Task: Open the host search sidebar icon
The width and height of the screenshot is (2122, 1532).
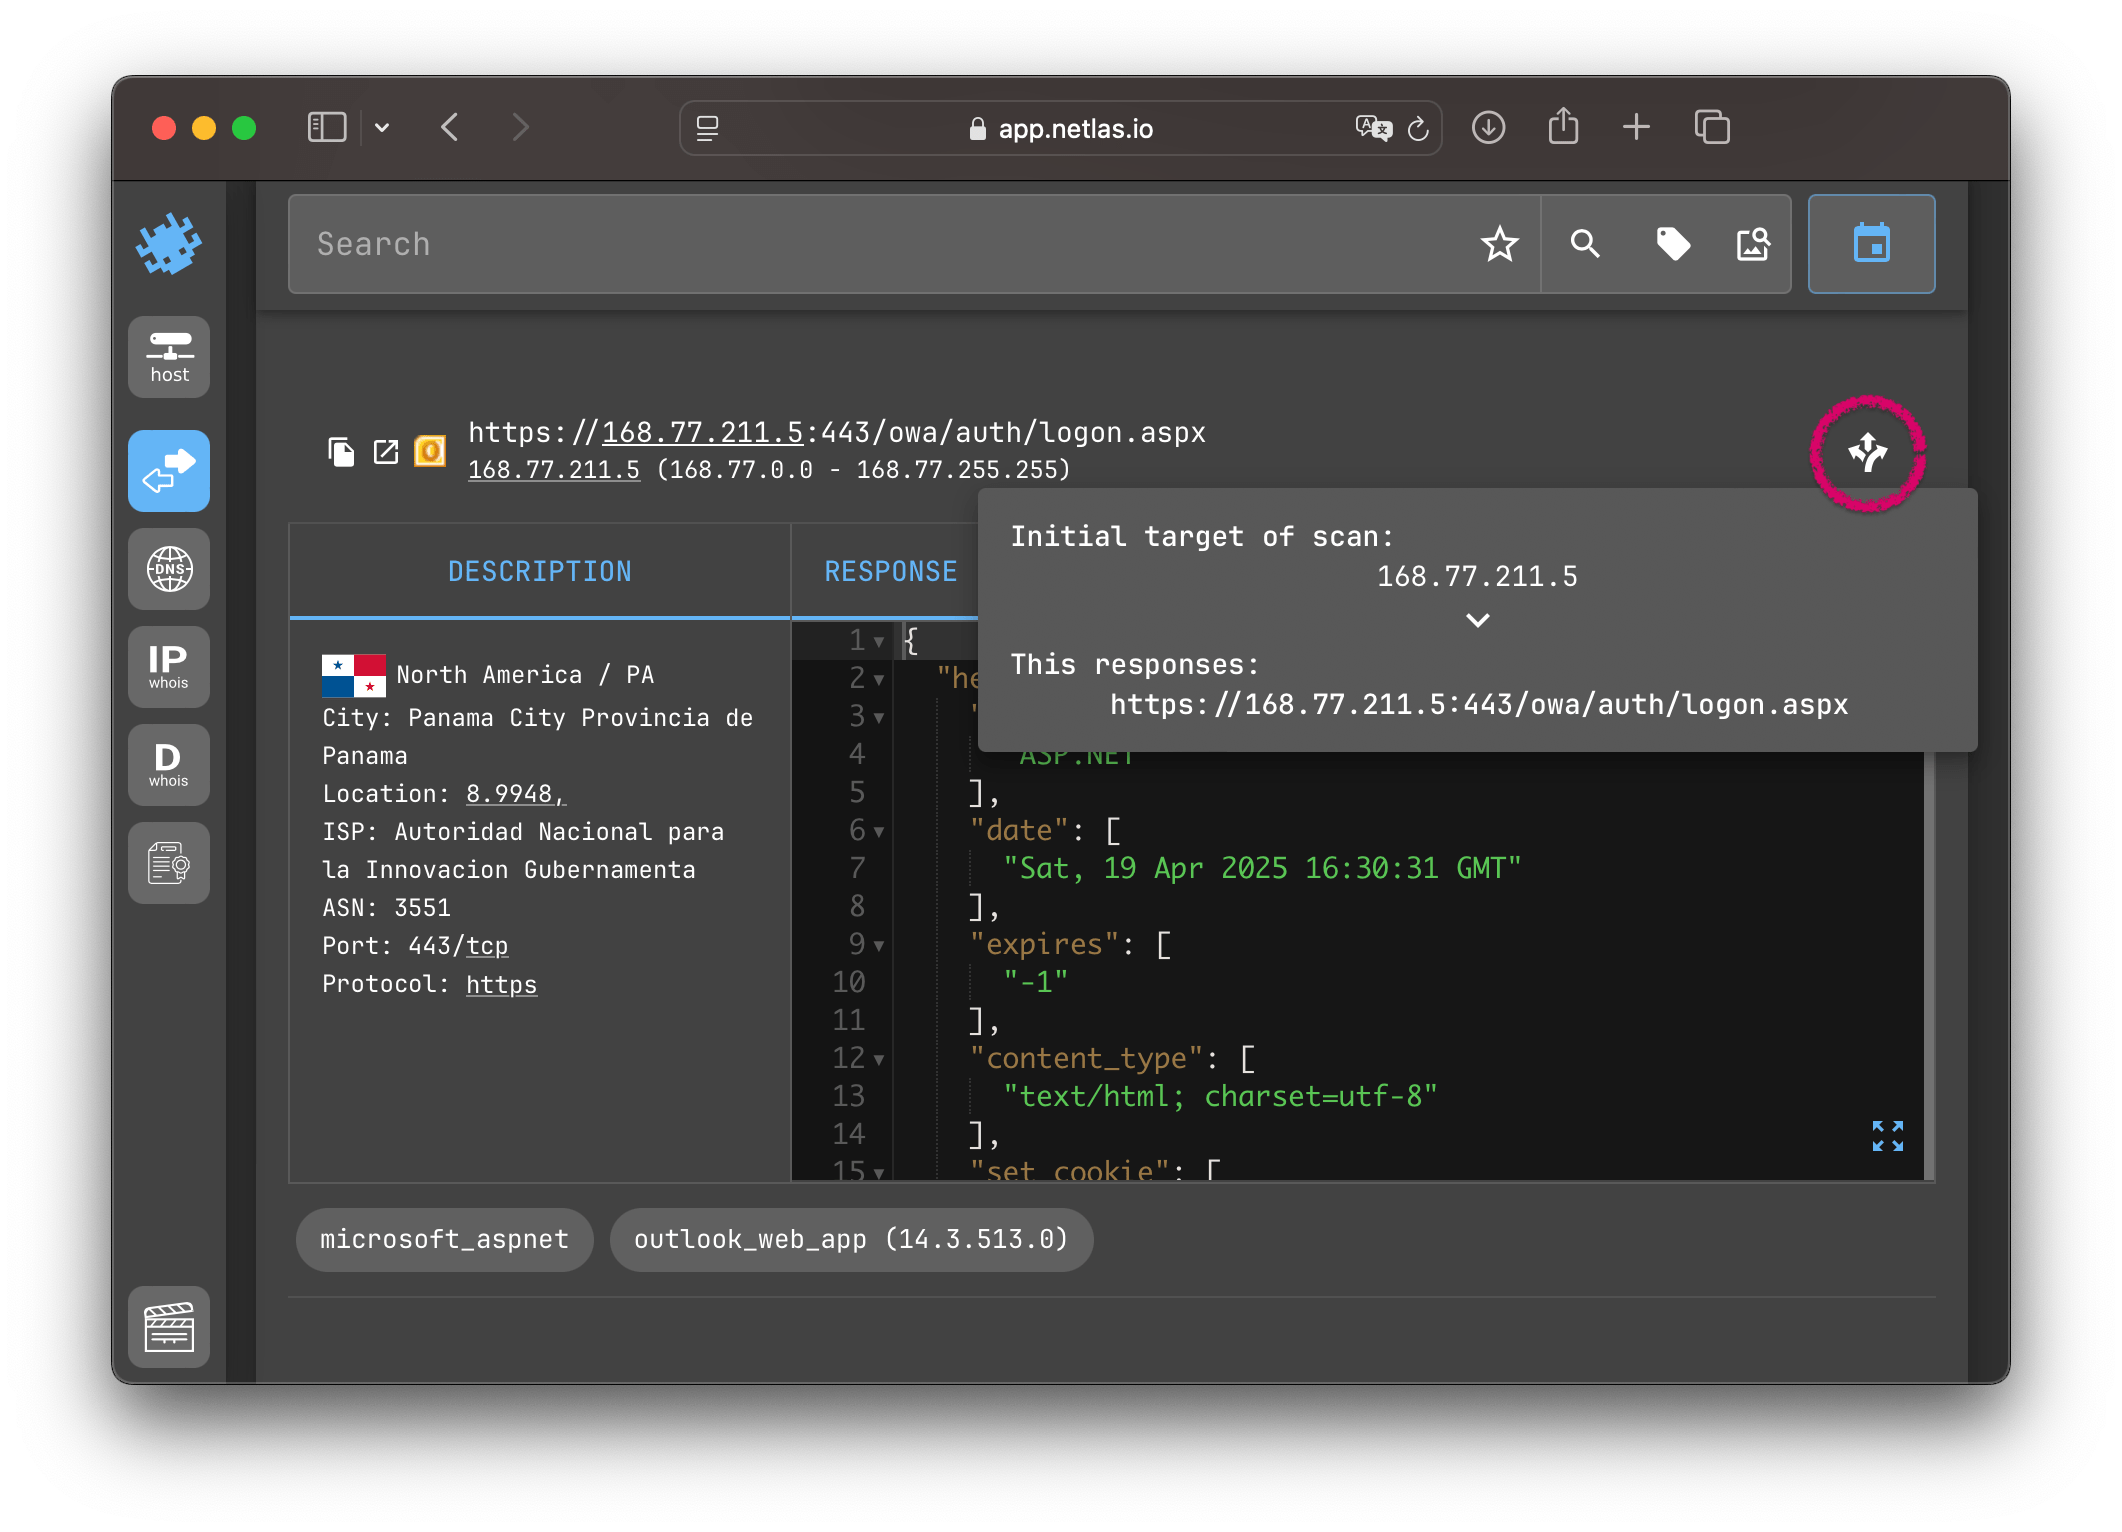Action: [169, 357]
